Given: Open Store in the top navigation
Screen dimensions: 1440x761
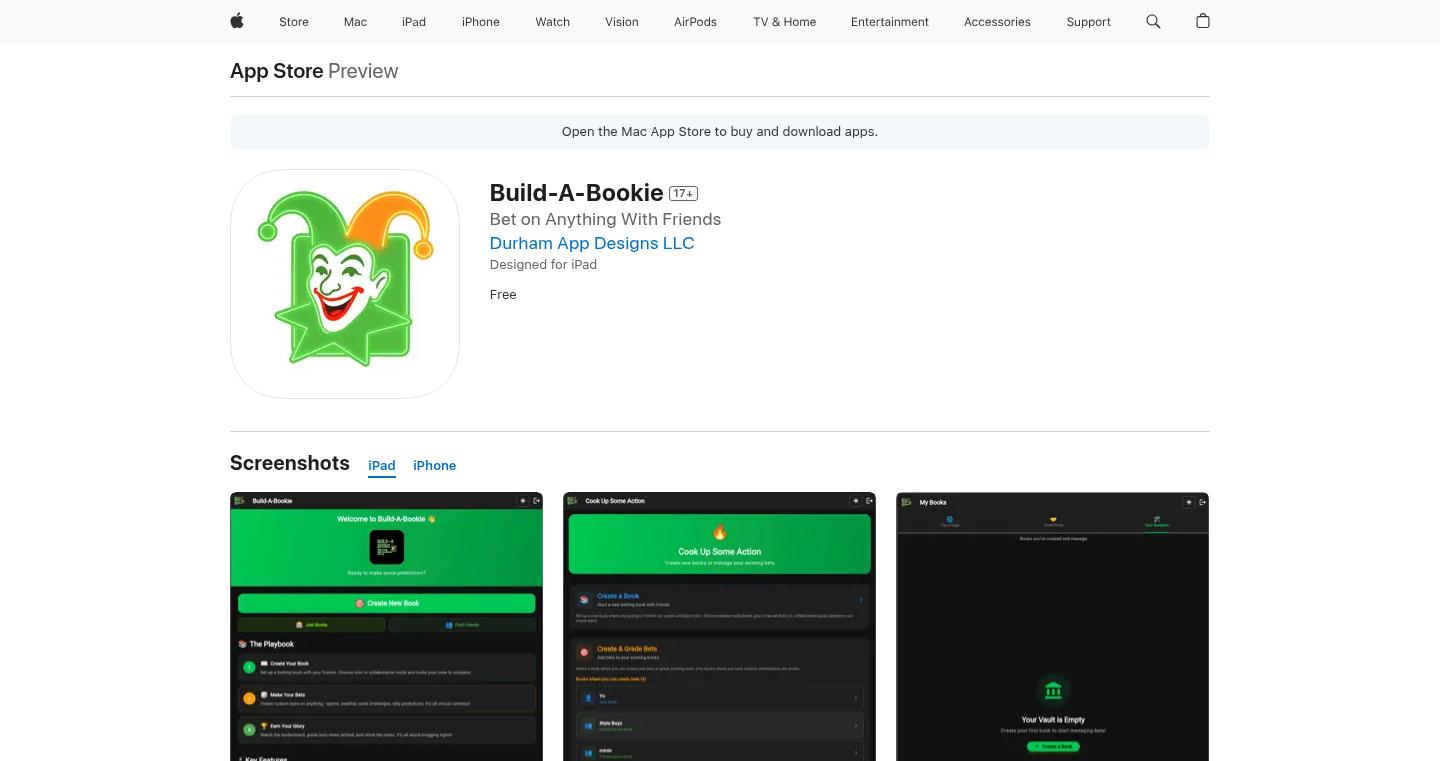Looking at the screenshot, I should pos(294,22).
